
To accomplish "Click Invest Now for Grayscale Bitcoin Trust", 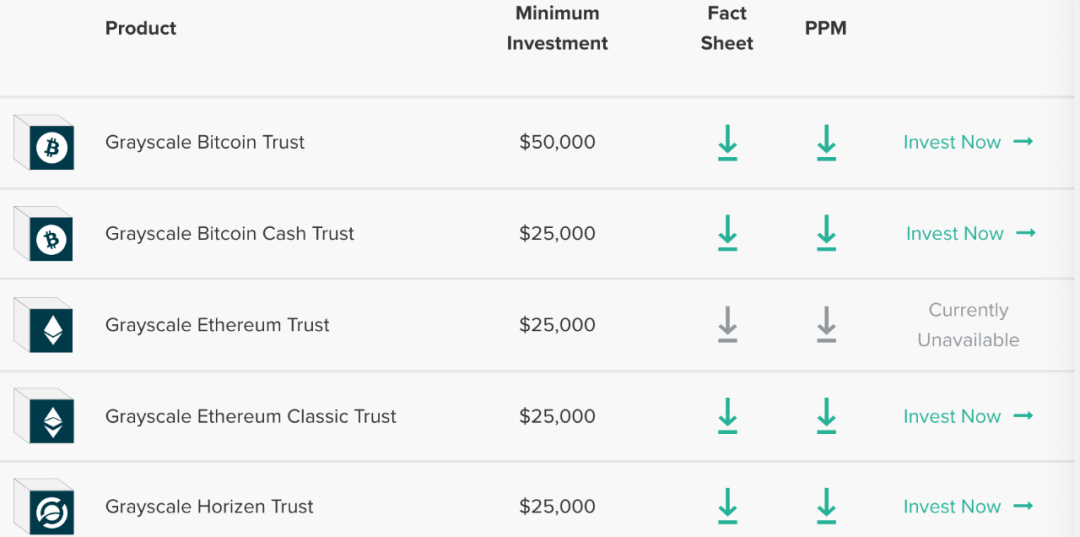I will coord(967,142).
